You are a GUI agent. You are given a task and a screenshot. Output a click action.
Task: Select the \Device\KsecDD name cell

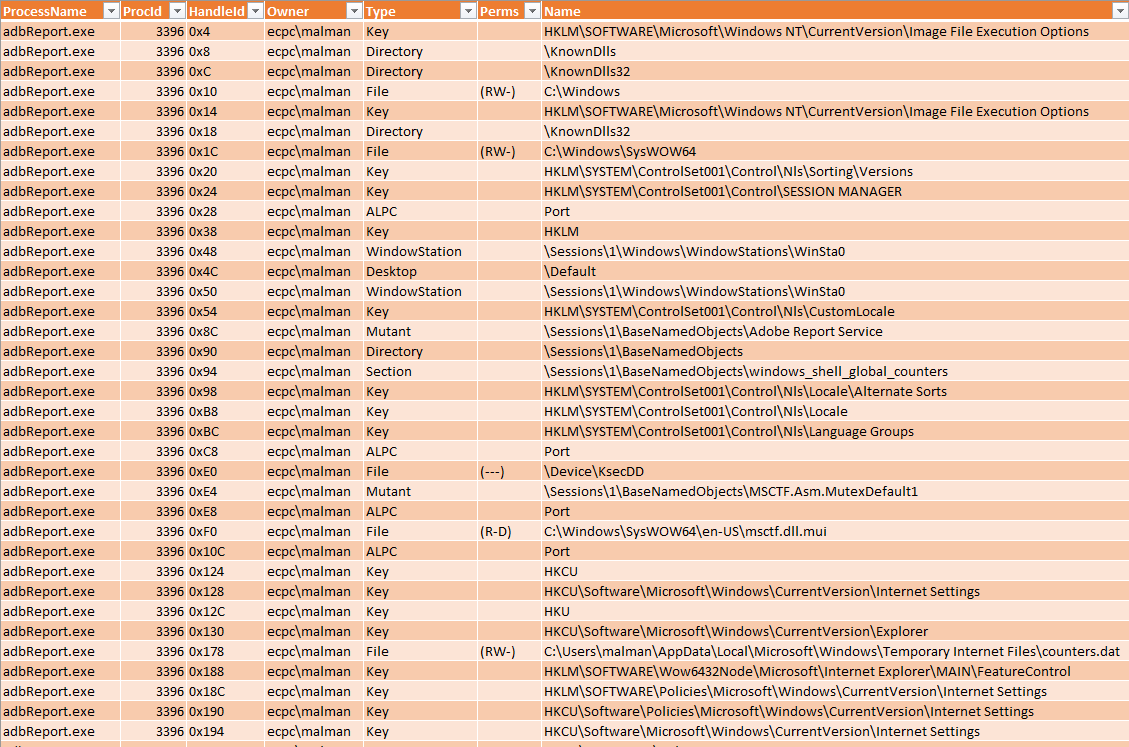click(835, 471)
